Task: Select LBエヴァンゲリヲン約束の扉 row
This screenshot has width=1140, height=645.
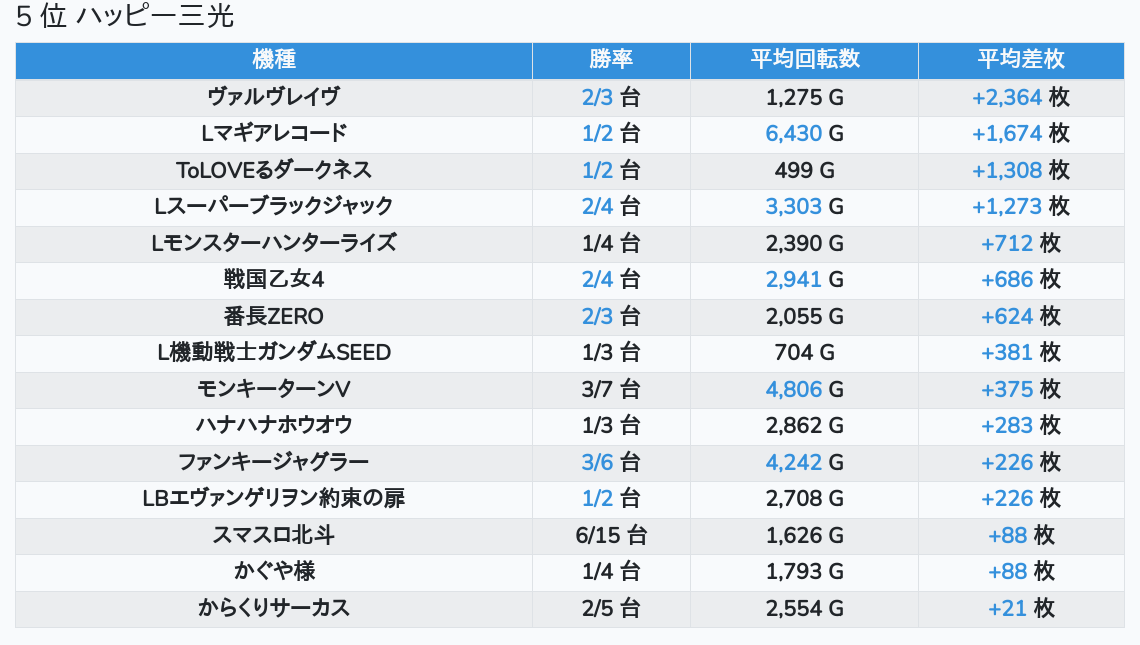Action: click(273, 498)
